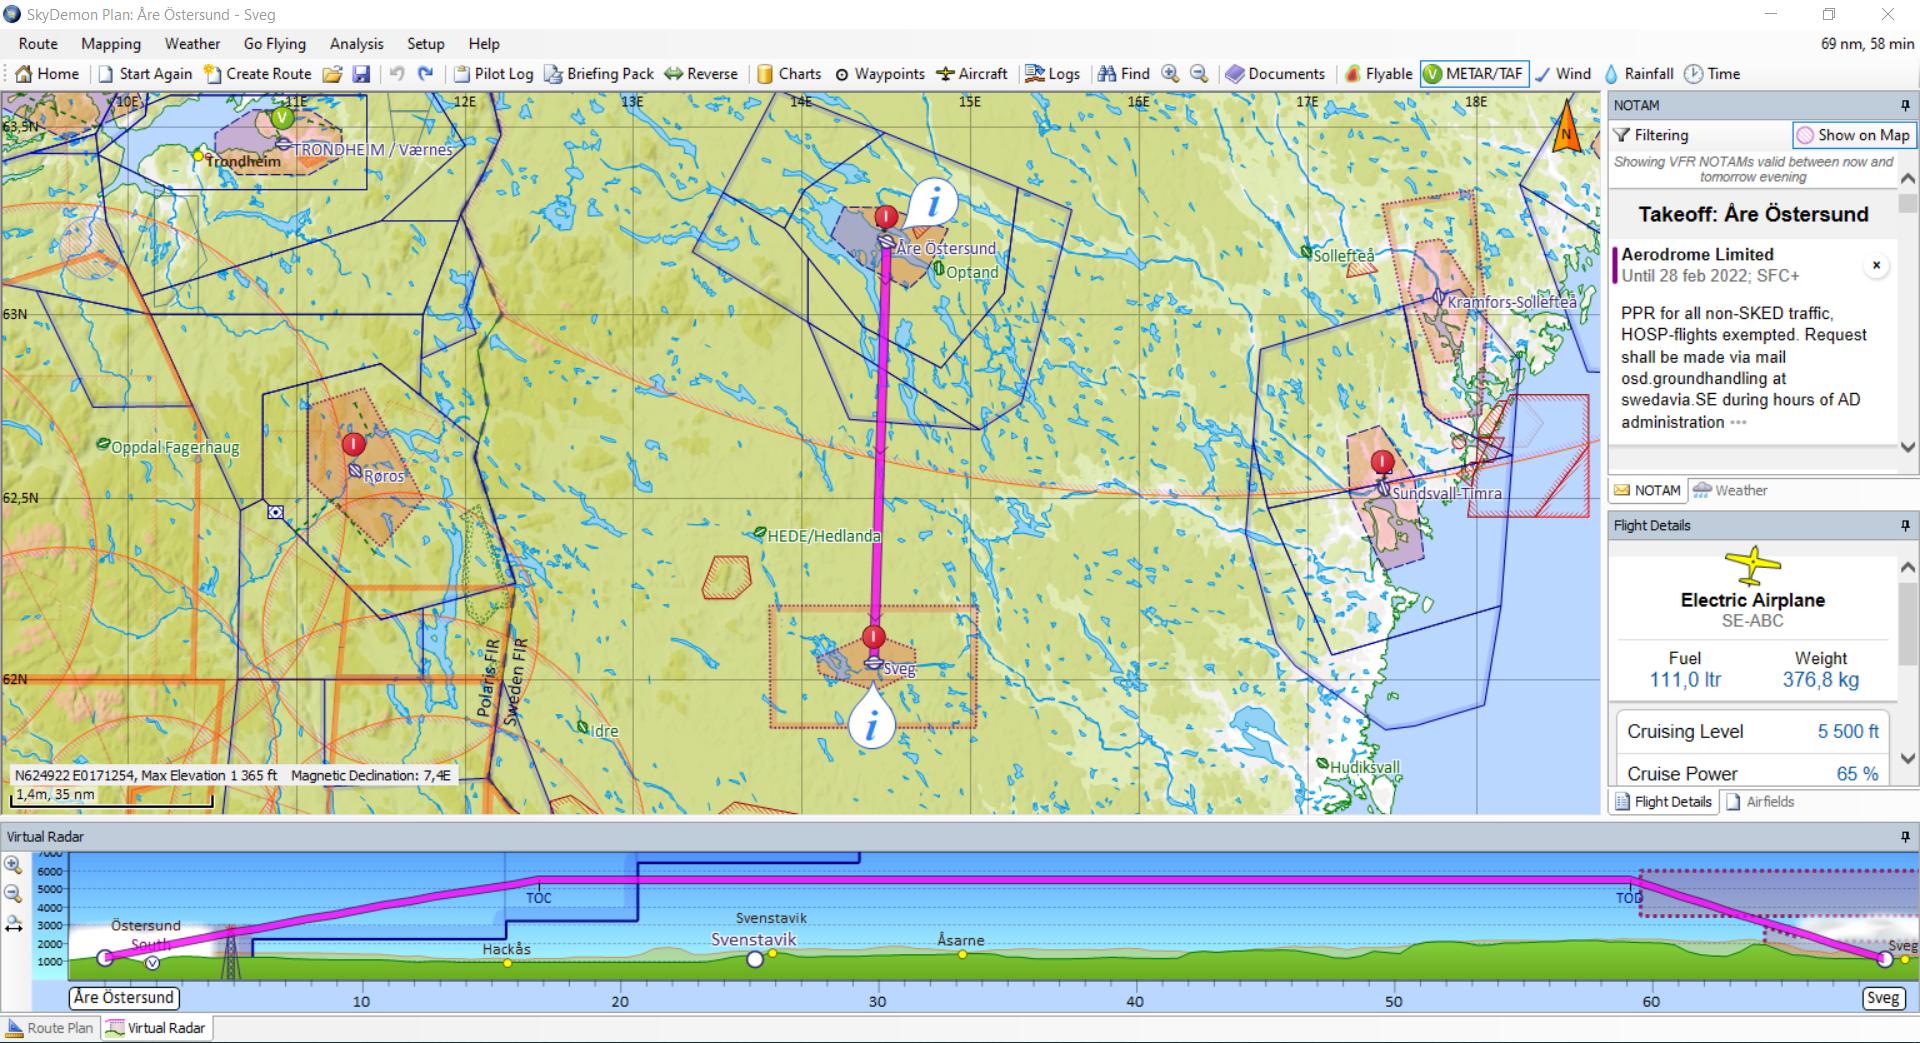This screenshot has width=1920, height=1043.
Task: Open the Charts toolbar item
Action: [789, 74]
